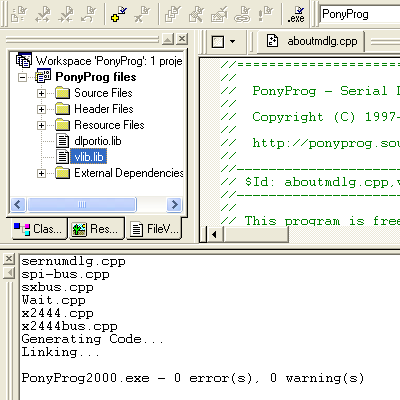Close the workspace pane
400x400 pixels.
point(182,39)
